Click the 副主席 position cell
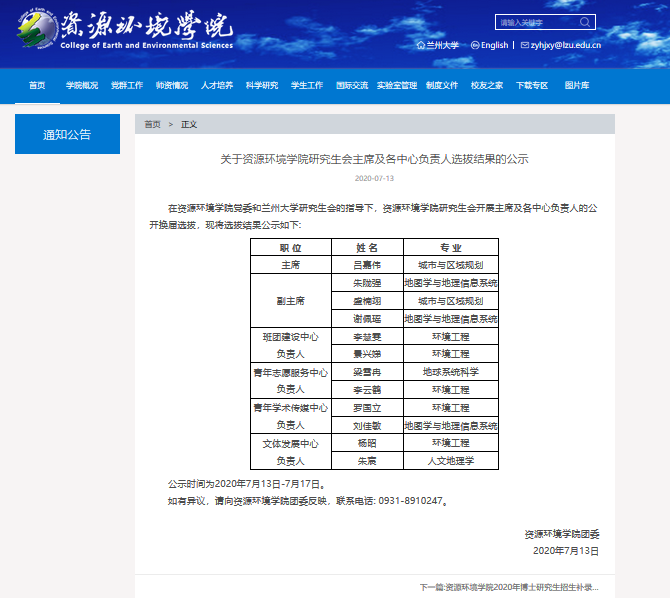 click(x=291, y=301)
